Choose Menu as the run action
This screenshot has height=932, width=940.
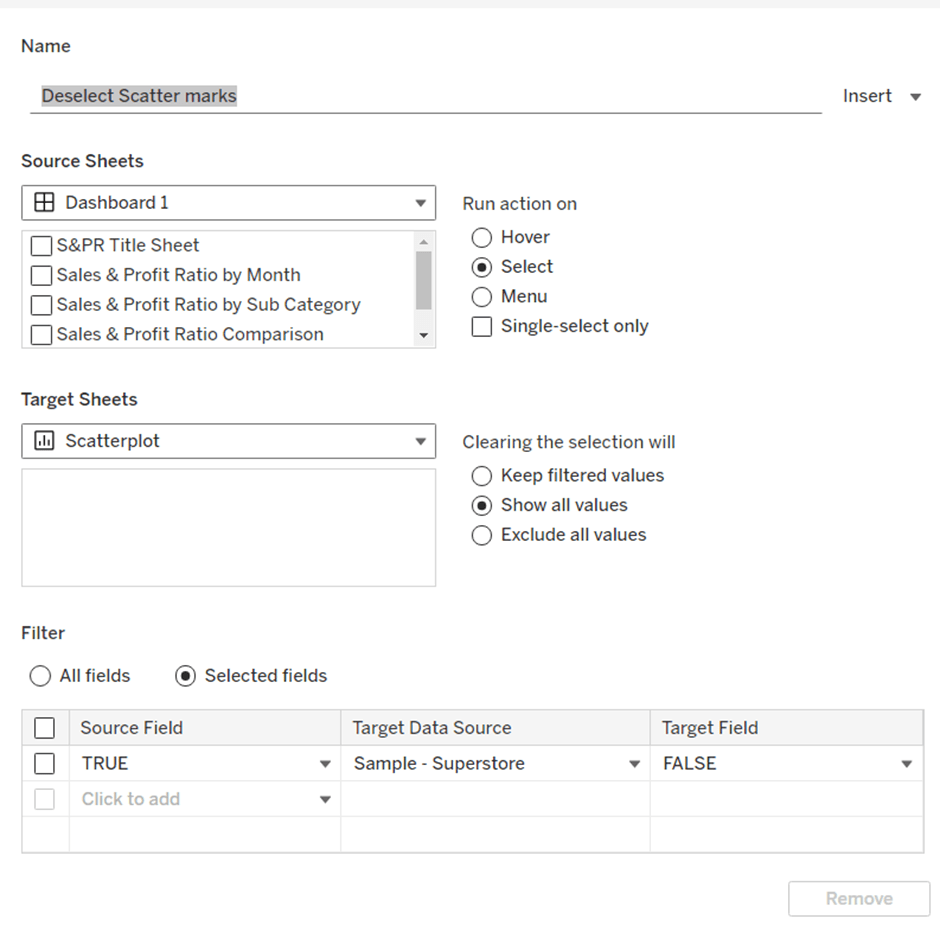482,297
